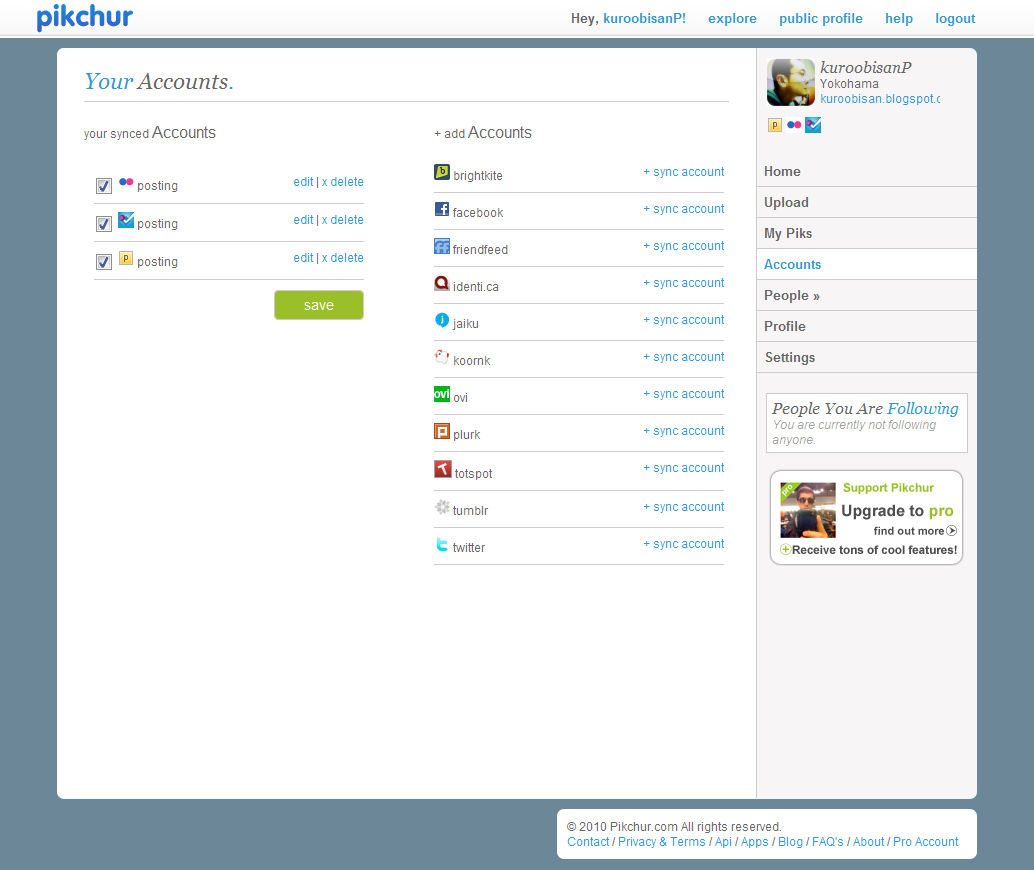
Task: Expand the People » sidebar item
Action: (x=867, y=295)
